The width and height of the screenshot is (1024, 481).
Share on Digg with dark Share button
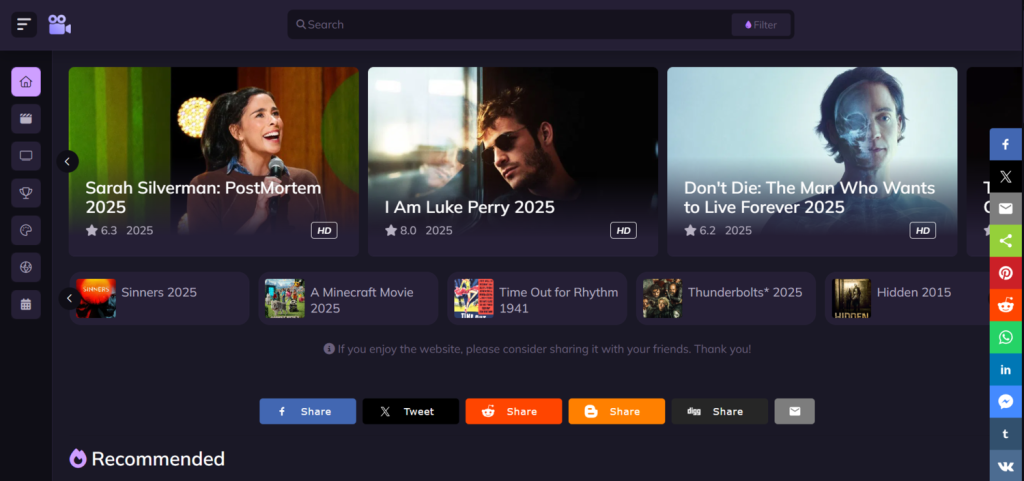pos(720,411)
